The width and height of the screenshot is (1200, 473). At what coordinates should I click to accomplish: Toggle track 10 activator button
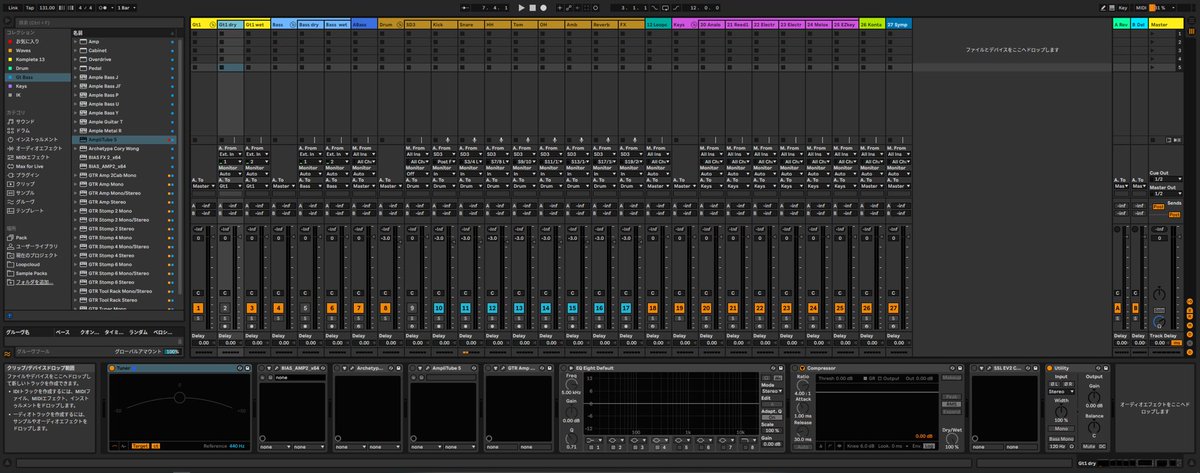tap(439, 308)
